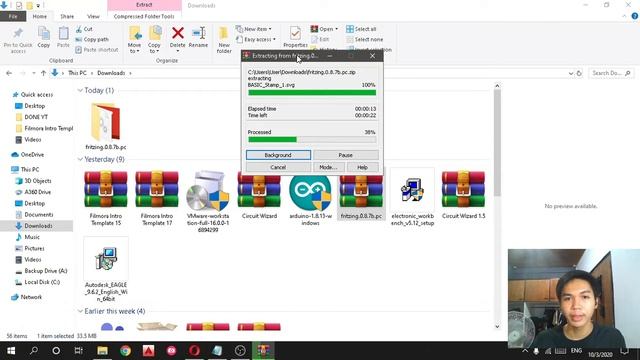Select Downloads in navigation pane
This screenshot has width=640, height=360.
[x=38, y=226]
